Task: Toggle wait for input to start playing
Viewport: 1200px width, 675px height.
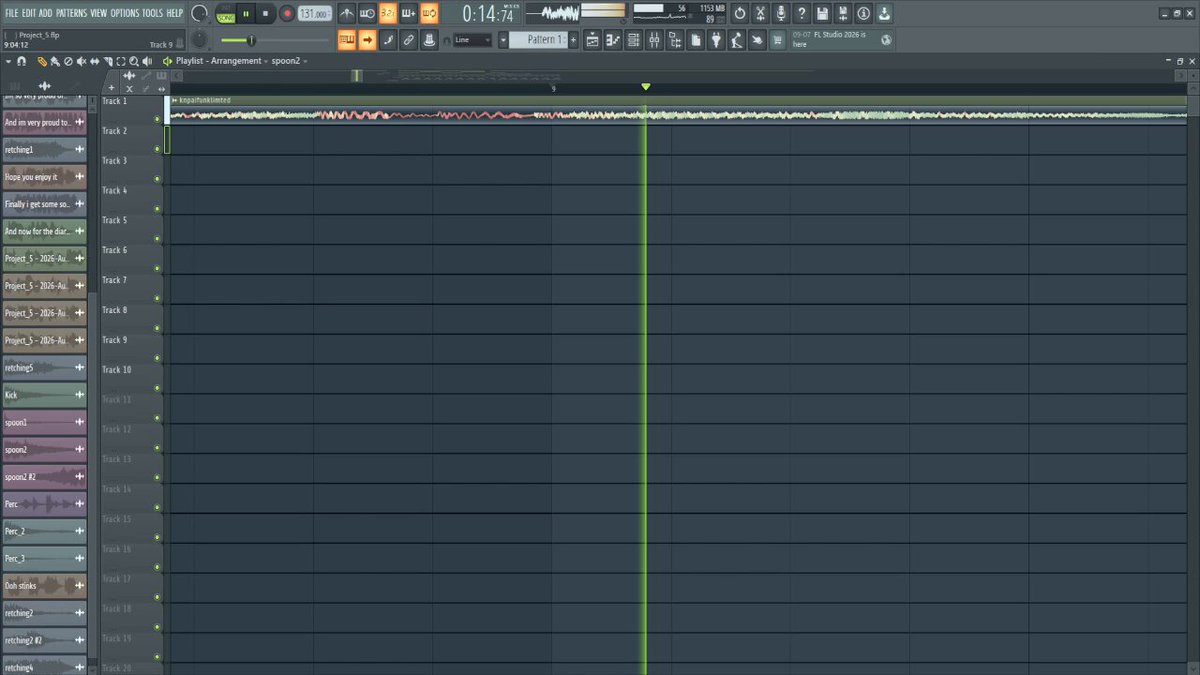Action: pyautogui.click(x=367, y=13)
